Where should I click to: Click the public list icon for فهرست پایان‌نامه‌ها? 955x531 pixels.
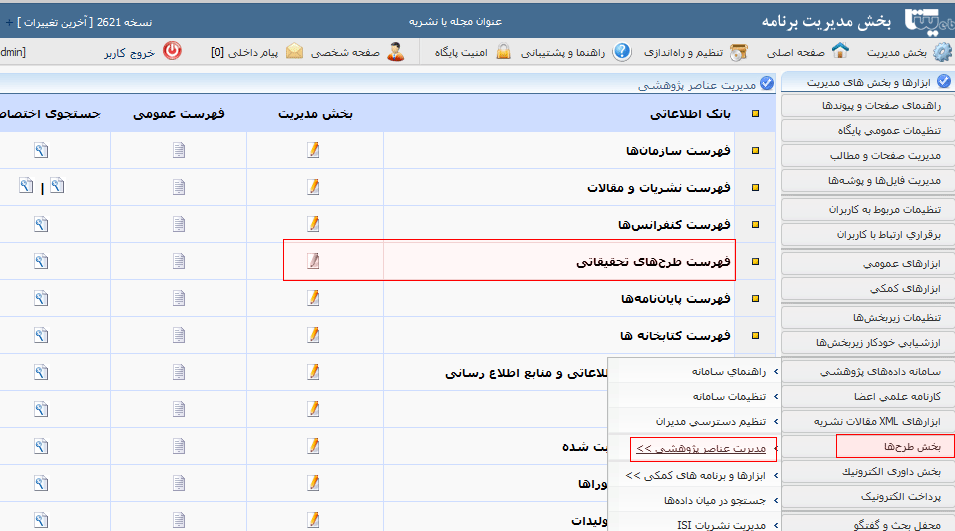pos(179,297)
